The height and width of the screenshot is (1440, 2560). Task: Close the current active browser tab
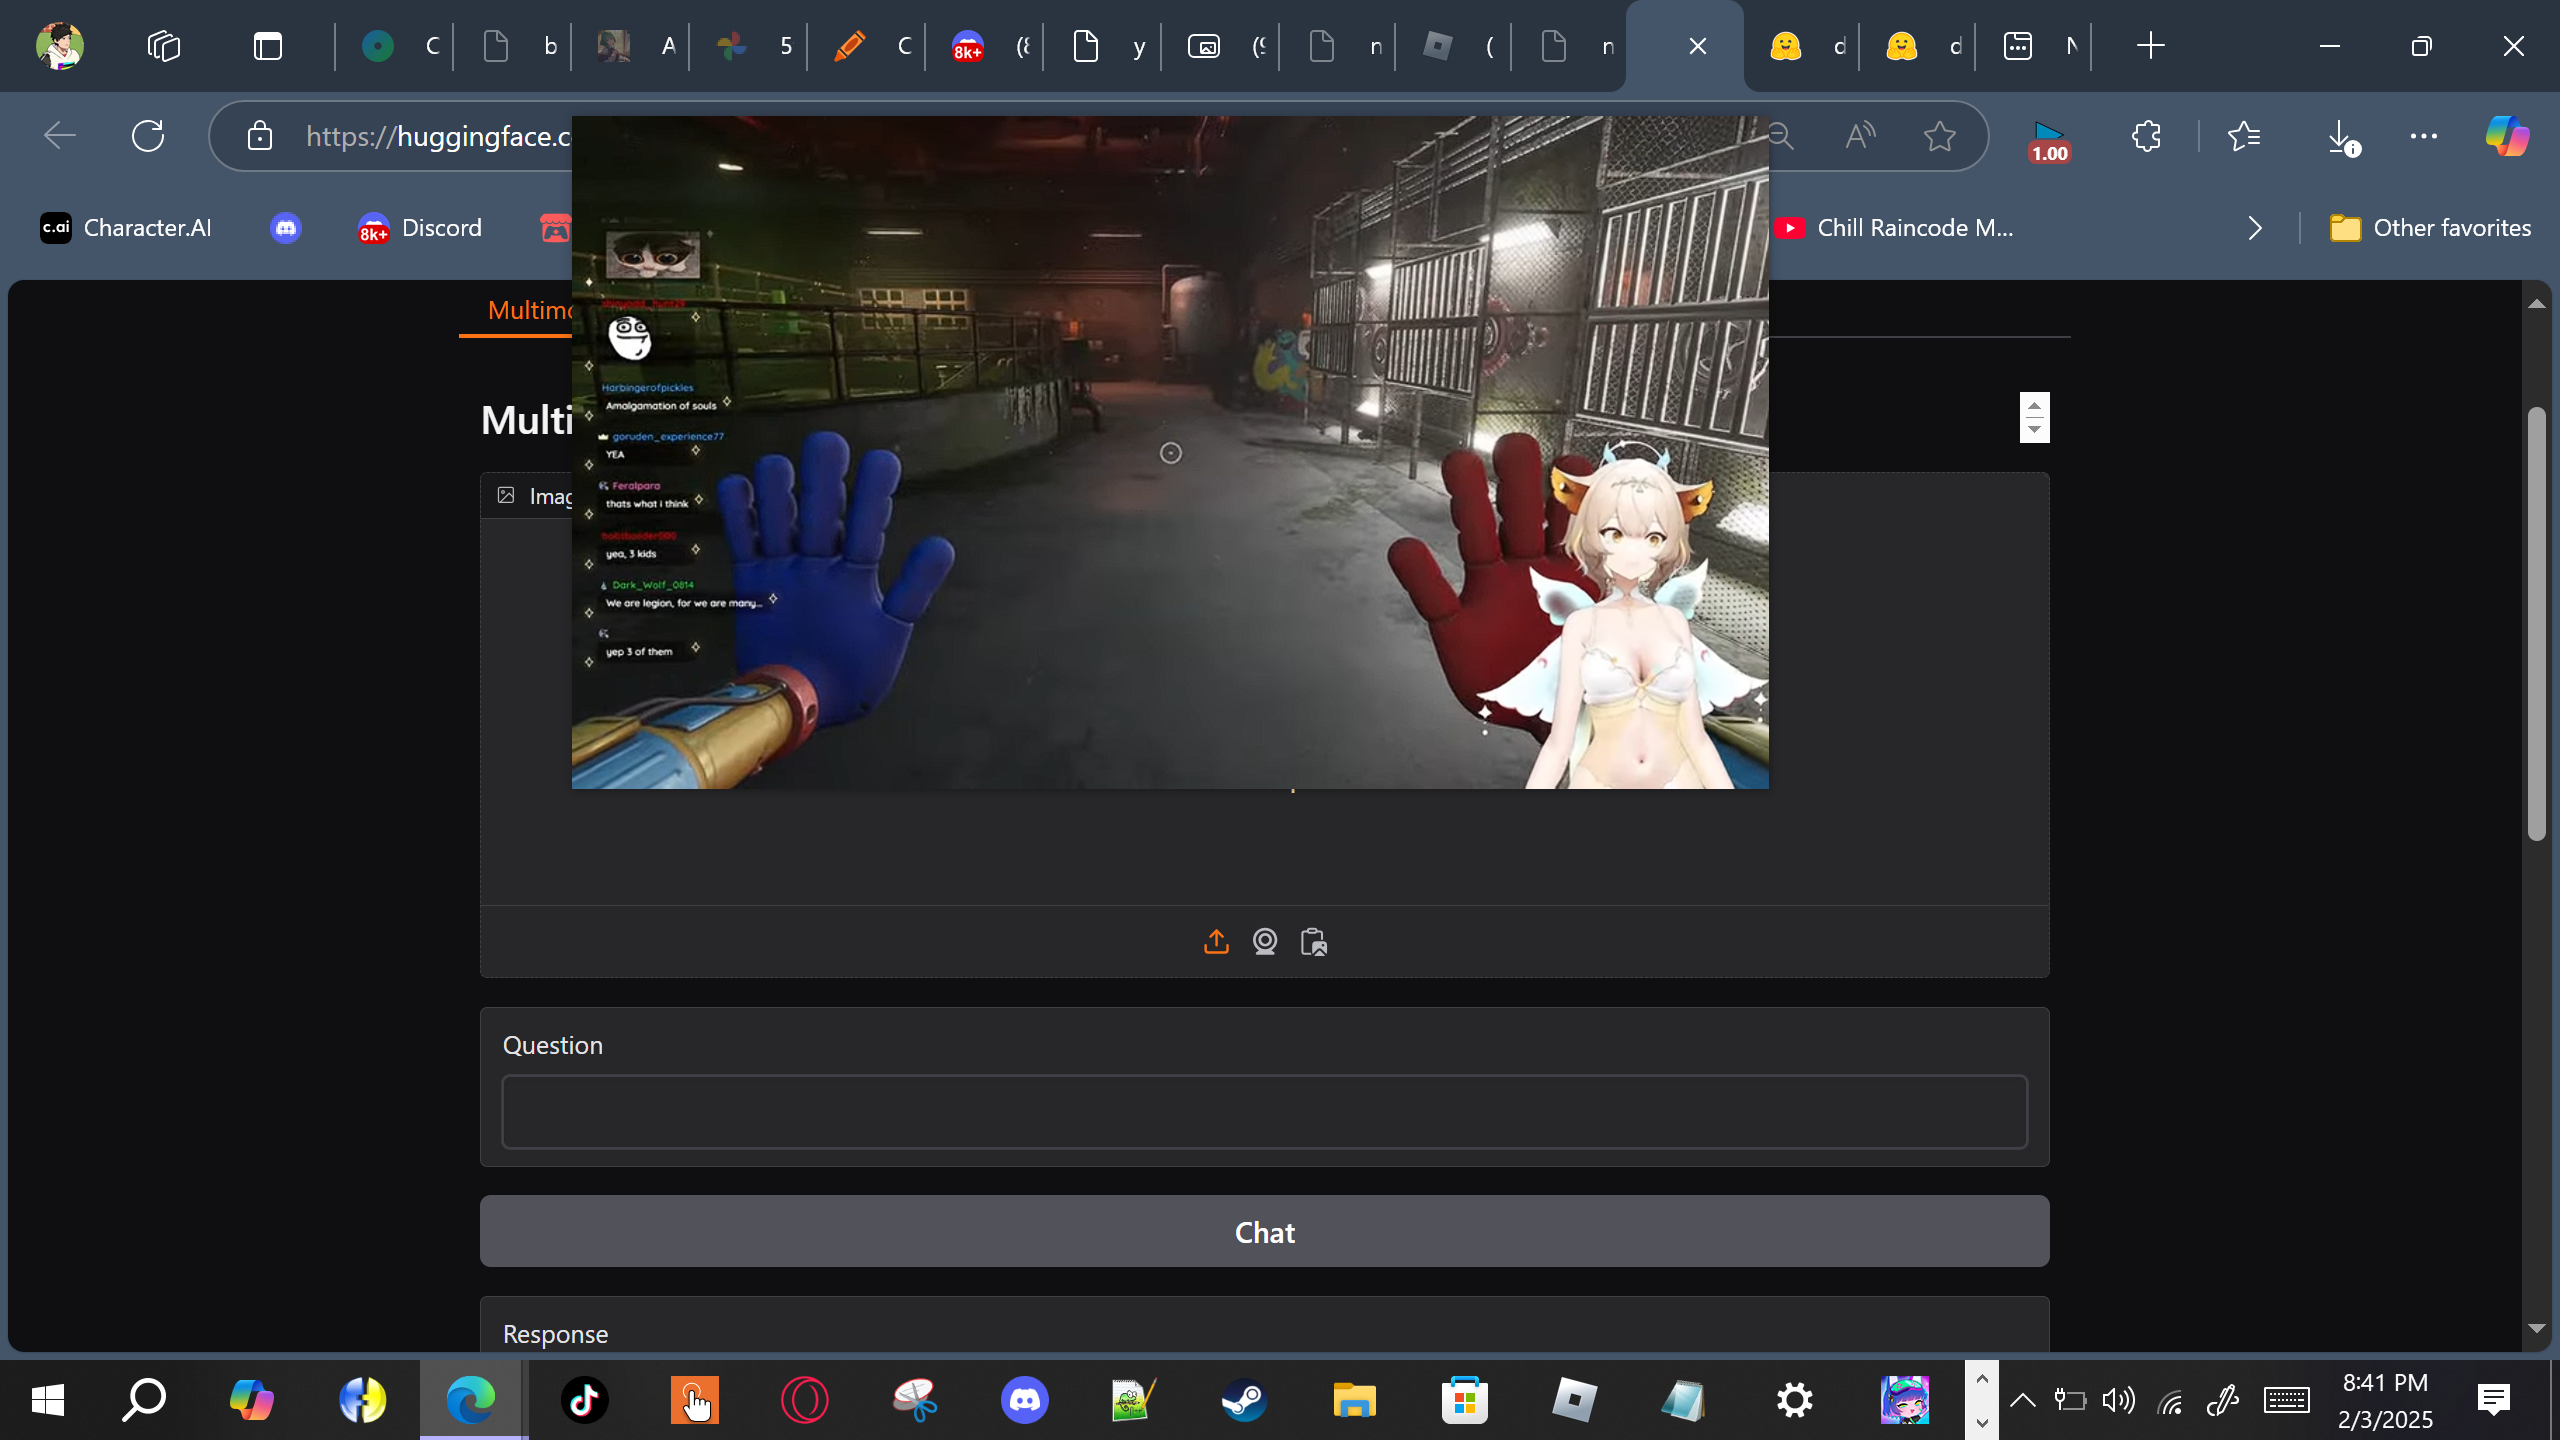(x=1697, y=46)
